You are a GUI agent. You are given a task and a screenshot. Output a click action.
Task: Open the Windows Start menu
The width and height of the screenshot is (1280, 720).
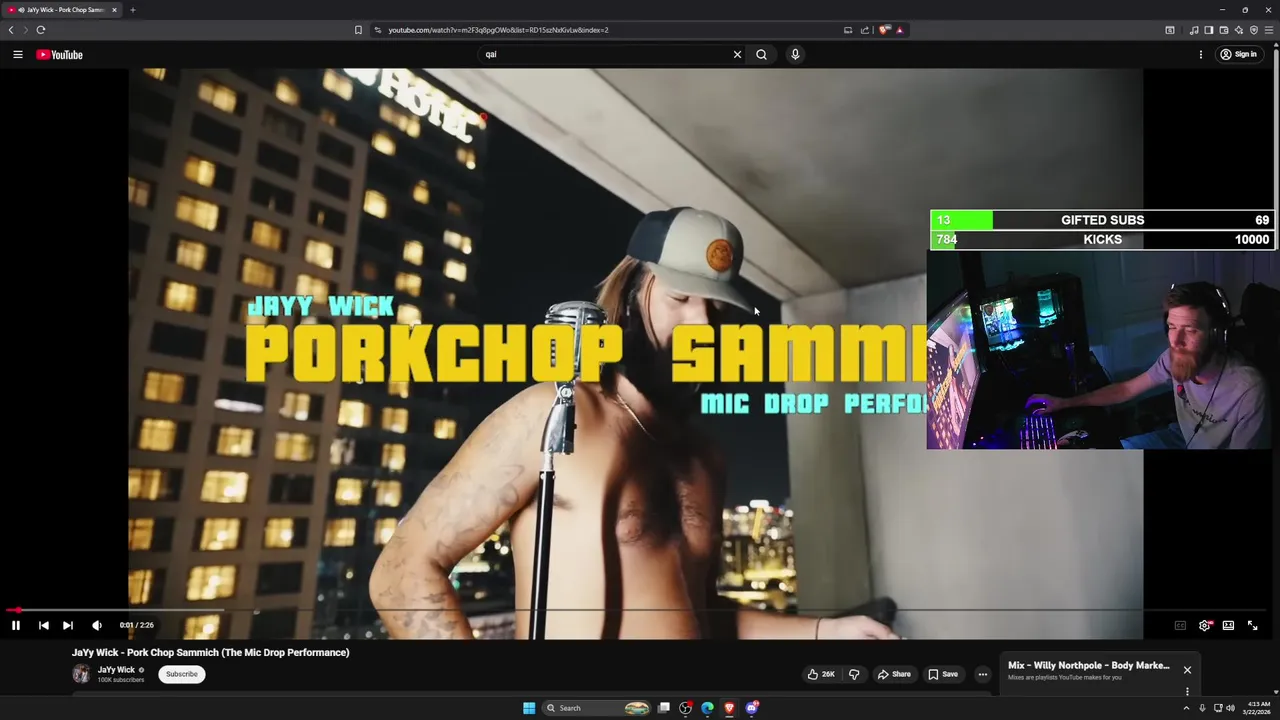529,708
